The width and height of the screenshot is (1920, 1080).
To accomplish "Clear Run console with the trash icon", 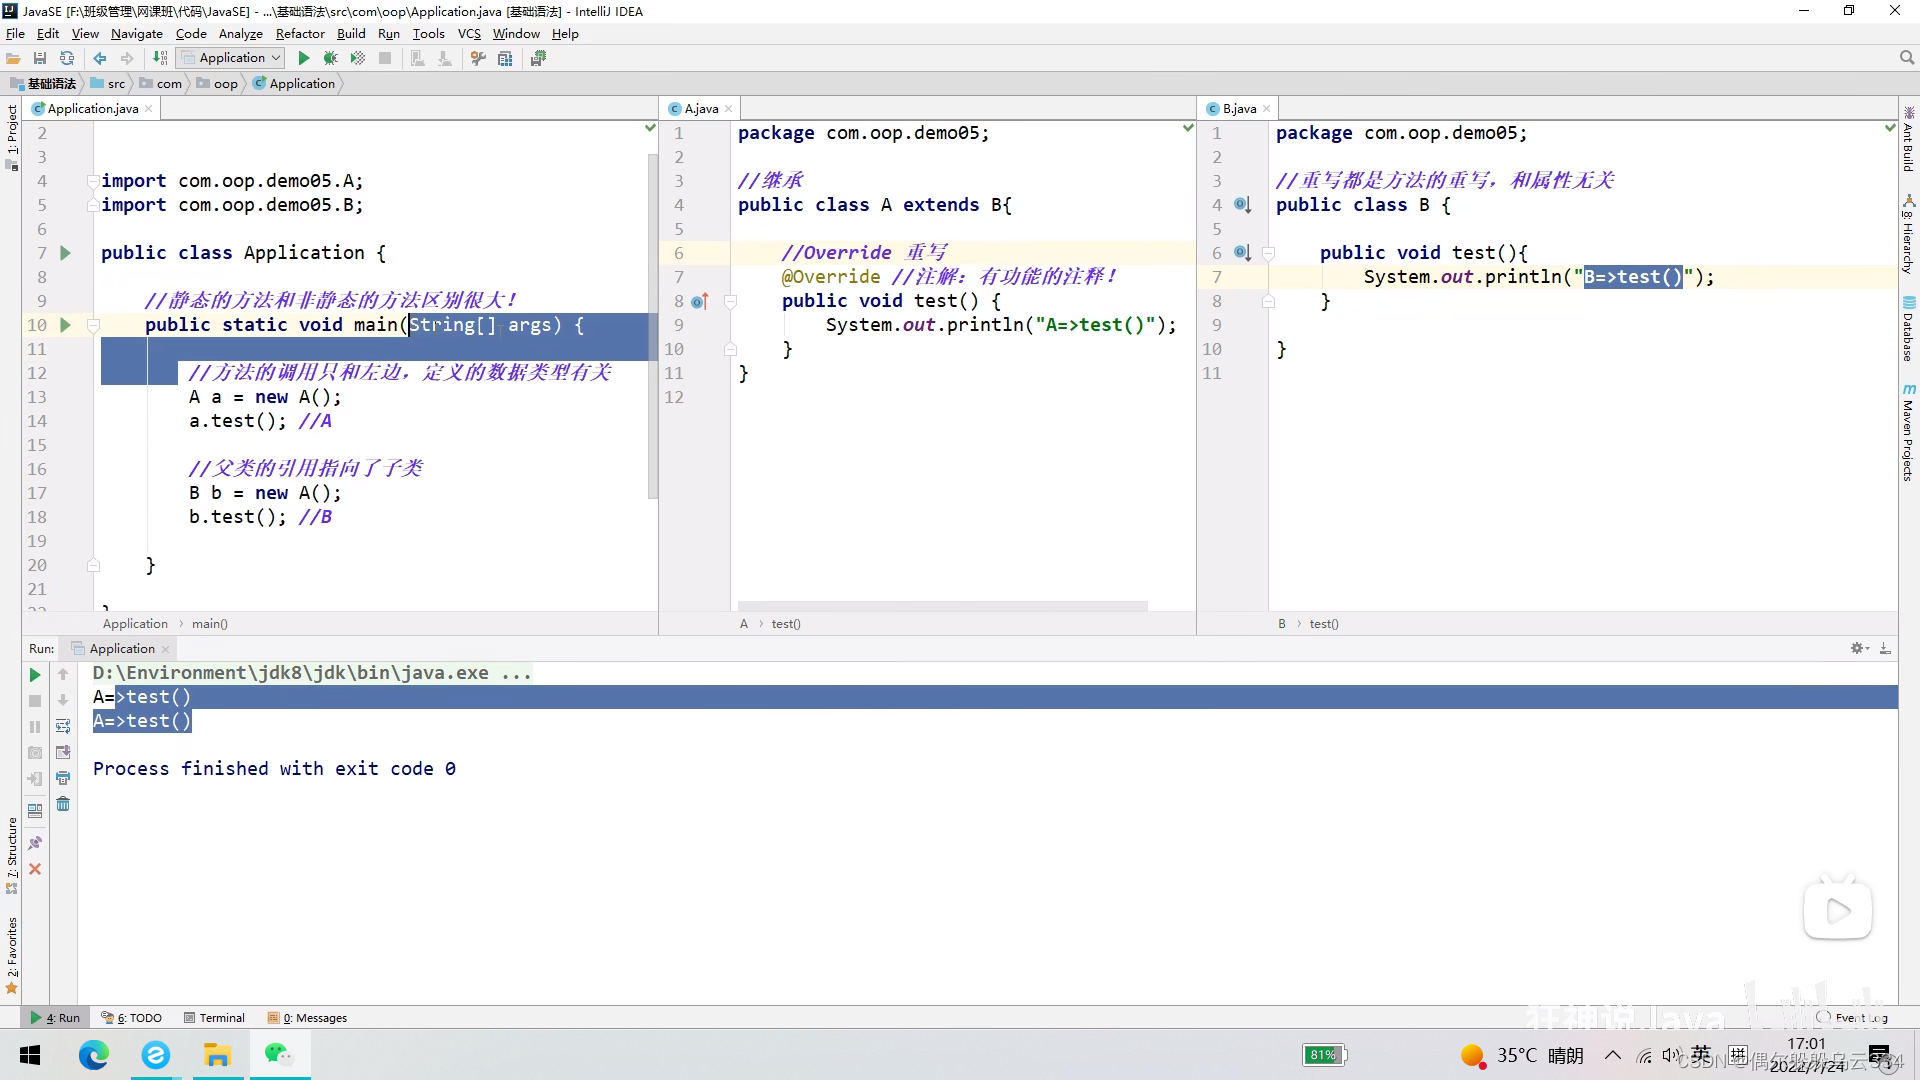I will (63, 804).
